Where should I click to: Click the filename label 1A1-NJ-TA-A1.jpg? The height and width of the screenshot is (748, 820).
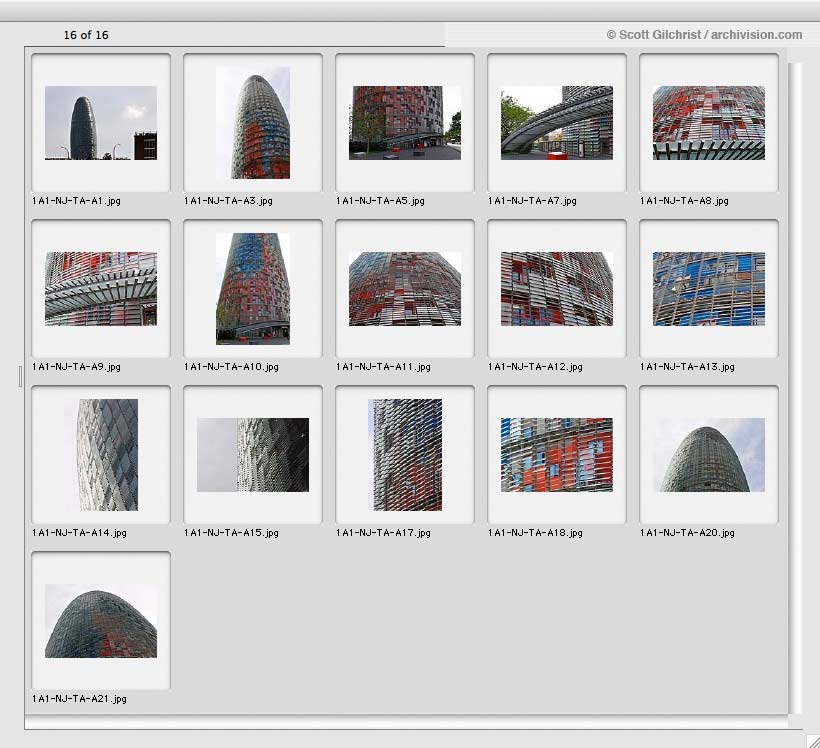76,201
